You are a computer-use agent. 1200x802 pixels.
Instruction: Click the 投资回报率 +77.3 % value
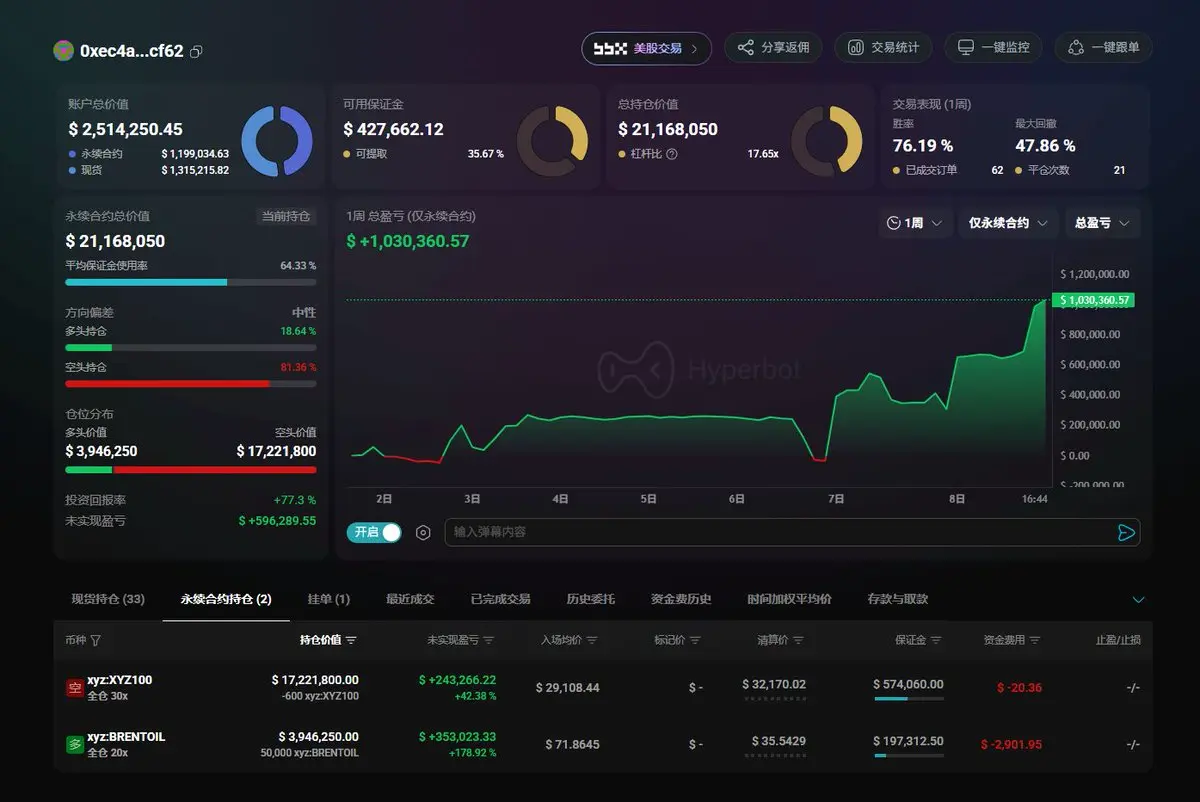(295, 500)
